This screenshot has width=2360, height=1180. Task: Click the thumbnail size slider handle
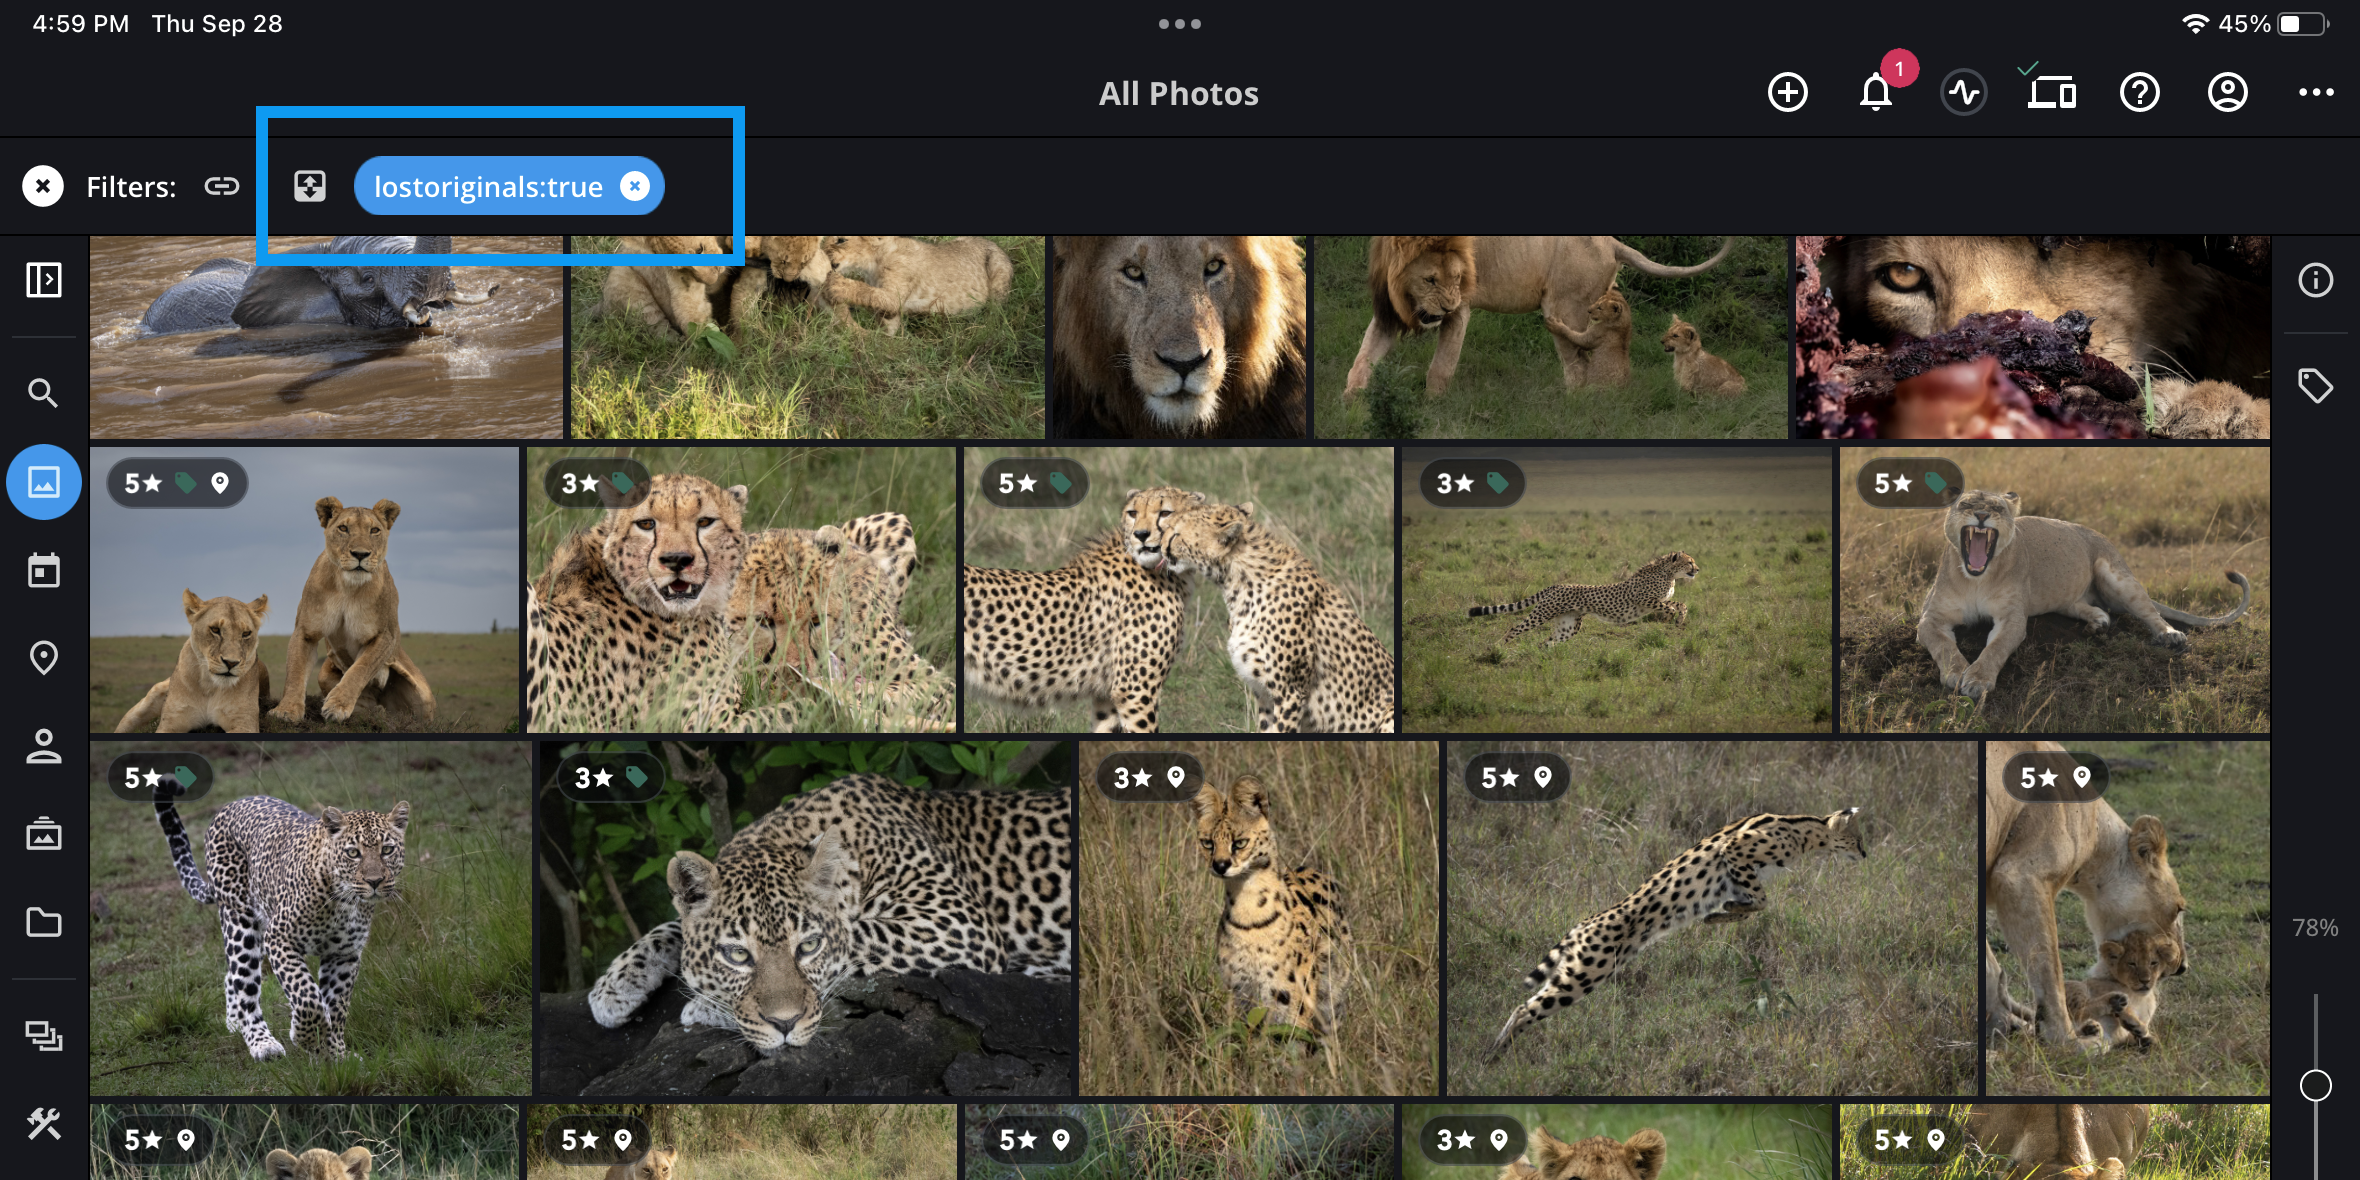[2315, 1085]
